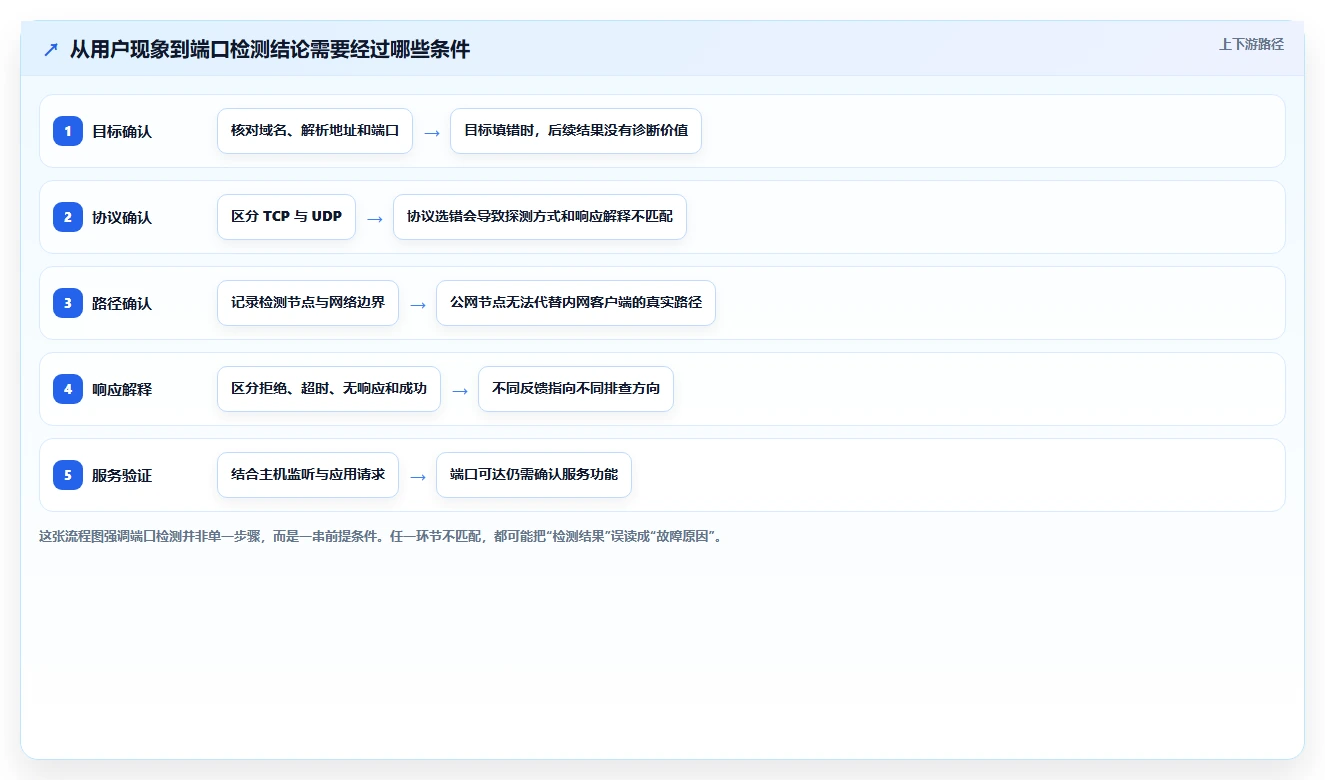
Task: Click the 服务验证 step label
Action: (x=122, y=475)
